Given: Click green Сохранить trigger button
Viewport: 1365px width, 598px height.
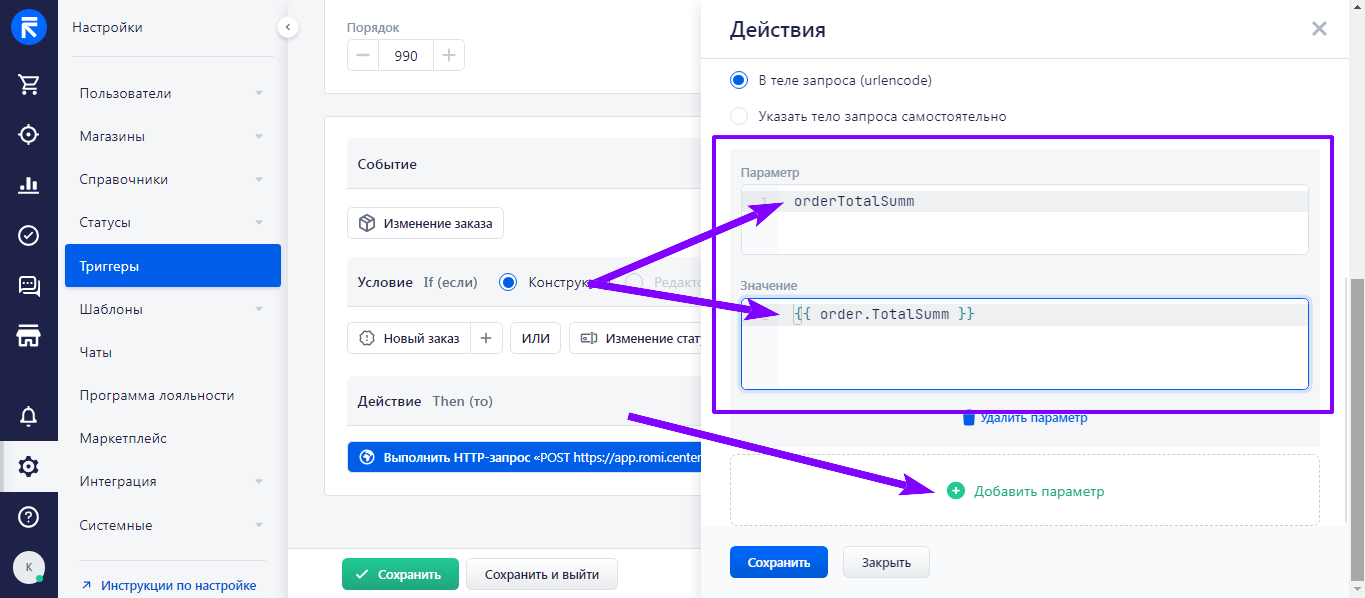Looking at the screenshot, I should pyautogui.click(x=400, y=574).
